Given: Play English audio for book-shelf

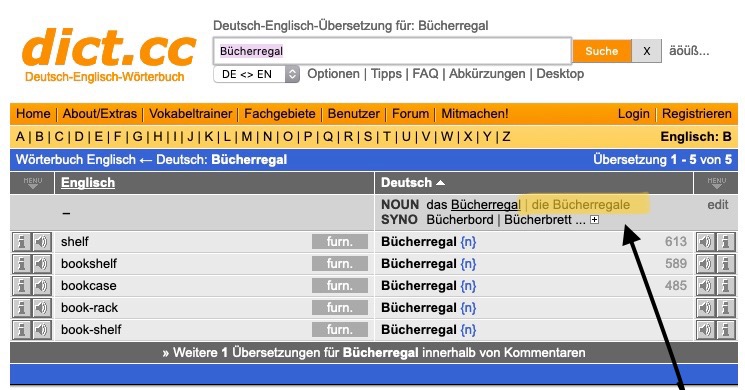Looking at the screenshot, I should [x=42, y=330].
